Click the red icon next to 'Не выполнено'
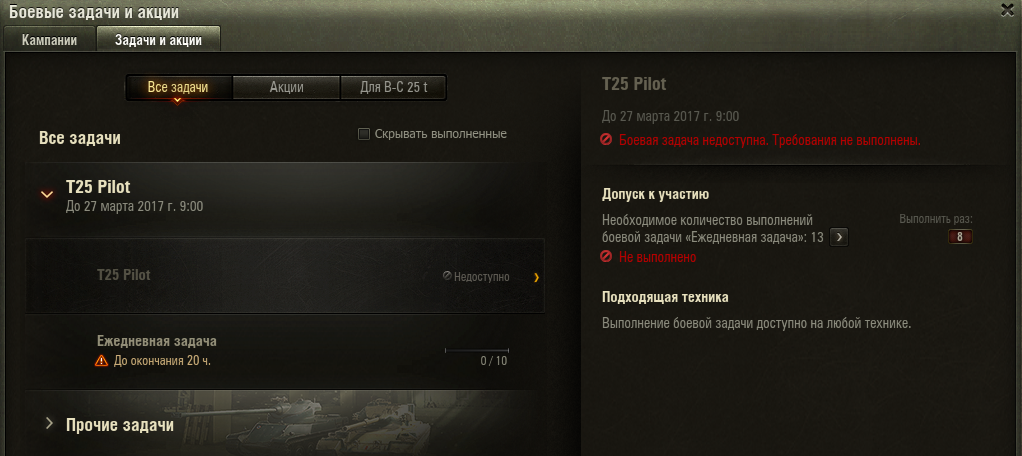Viewport: 1022px width, 456px height. 606,257
